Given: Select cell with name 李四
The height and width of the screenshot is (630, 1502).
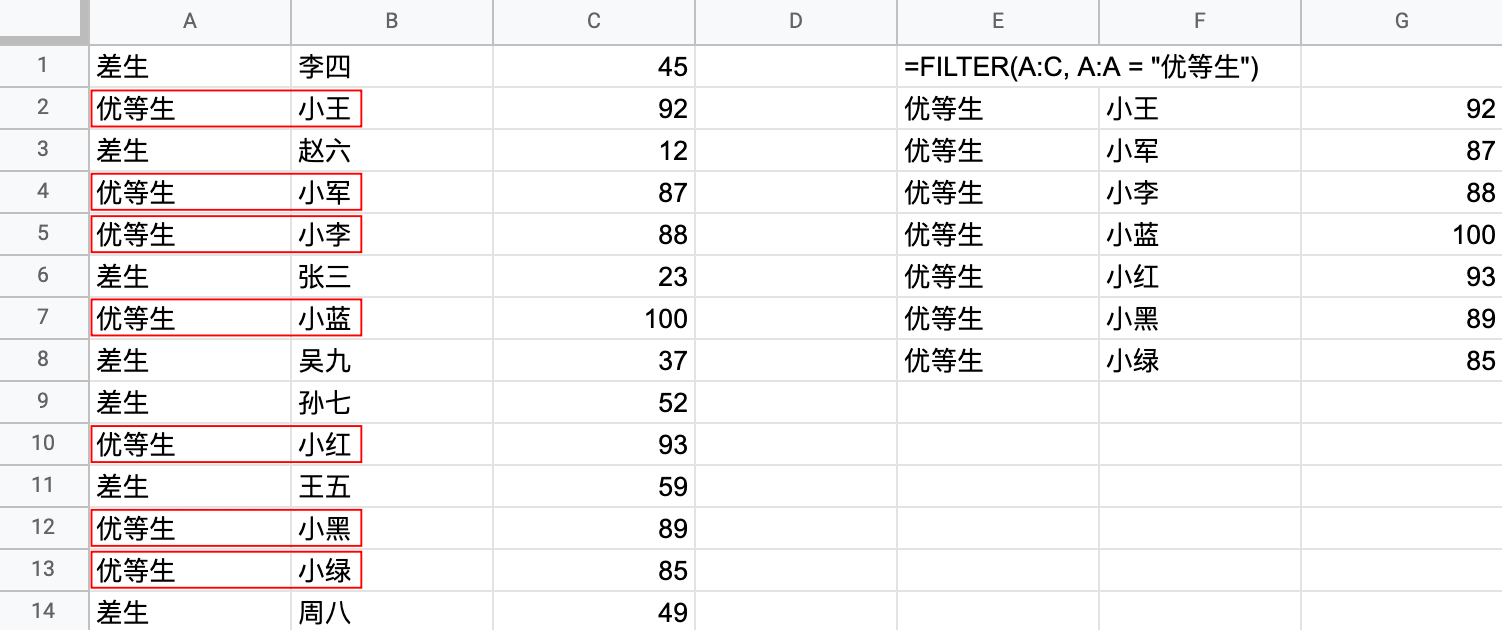Looking at the screenshot, I should pos(392,67).
